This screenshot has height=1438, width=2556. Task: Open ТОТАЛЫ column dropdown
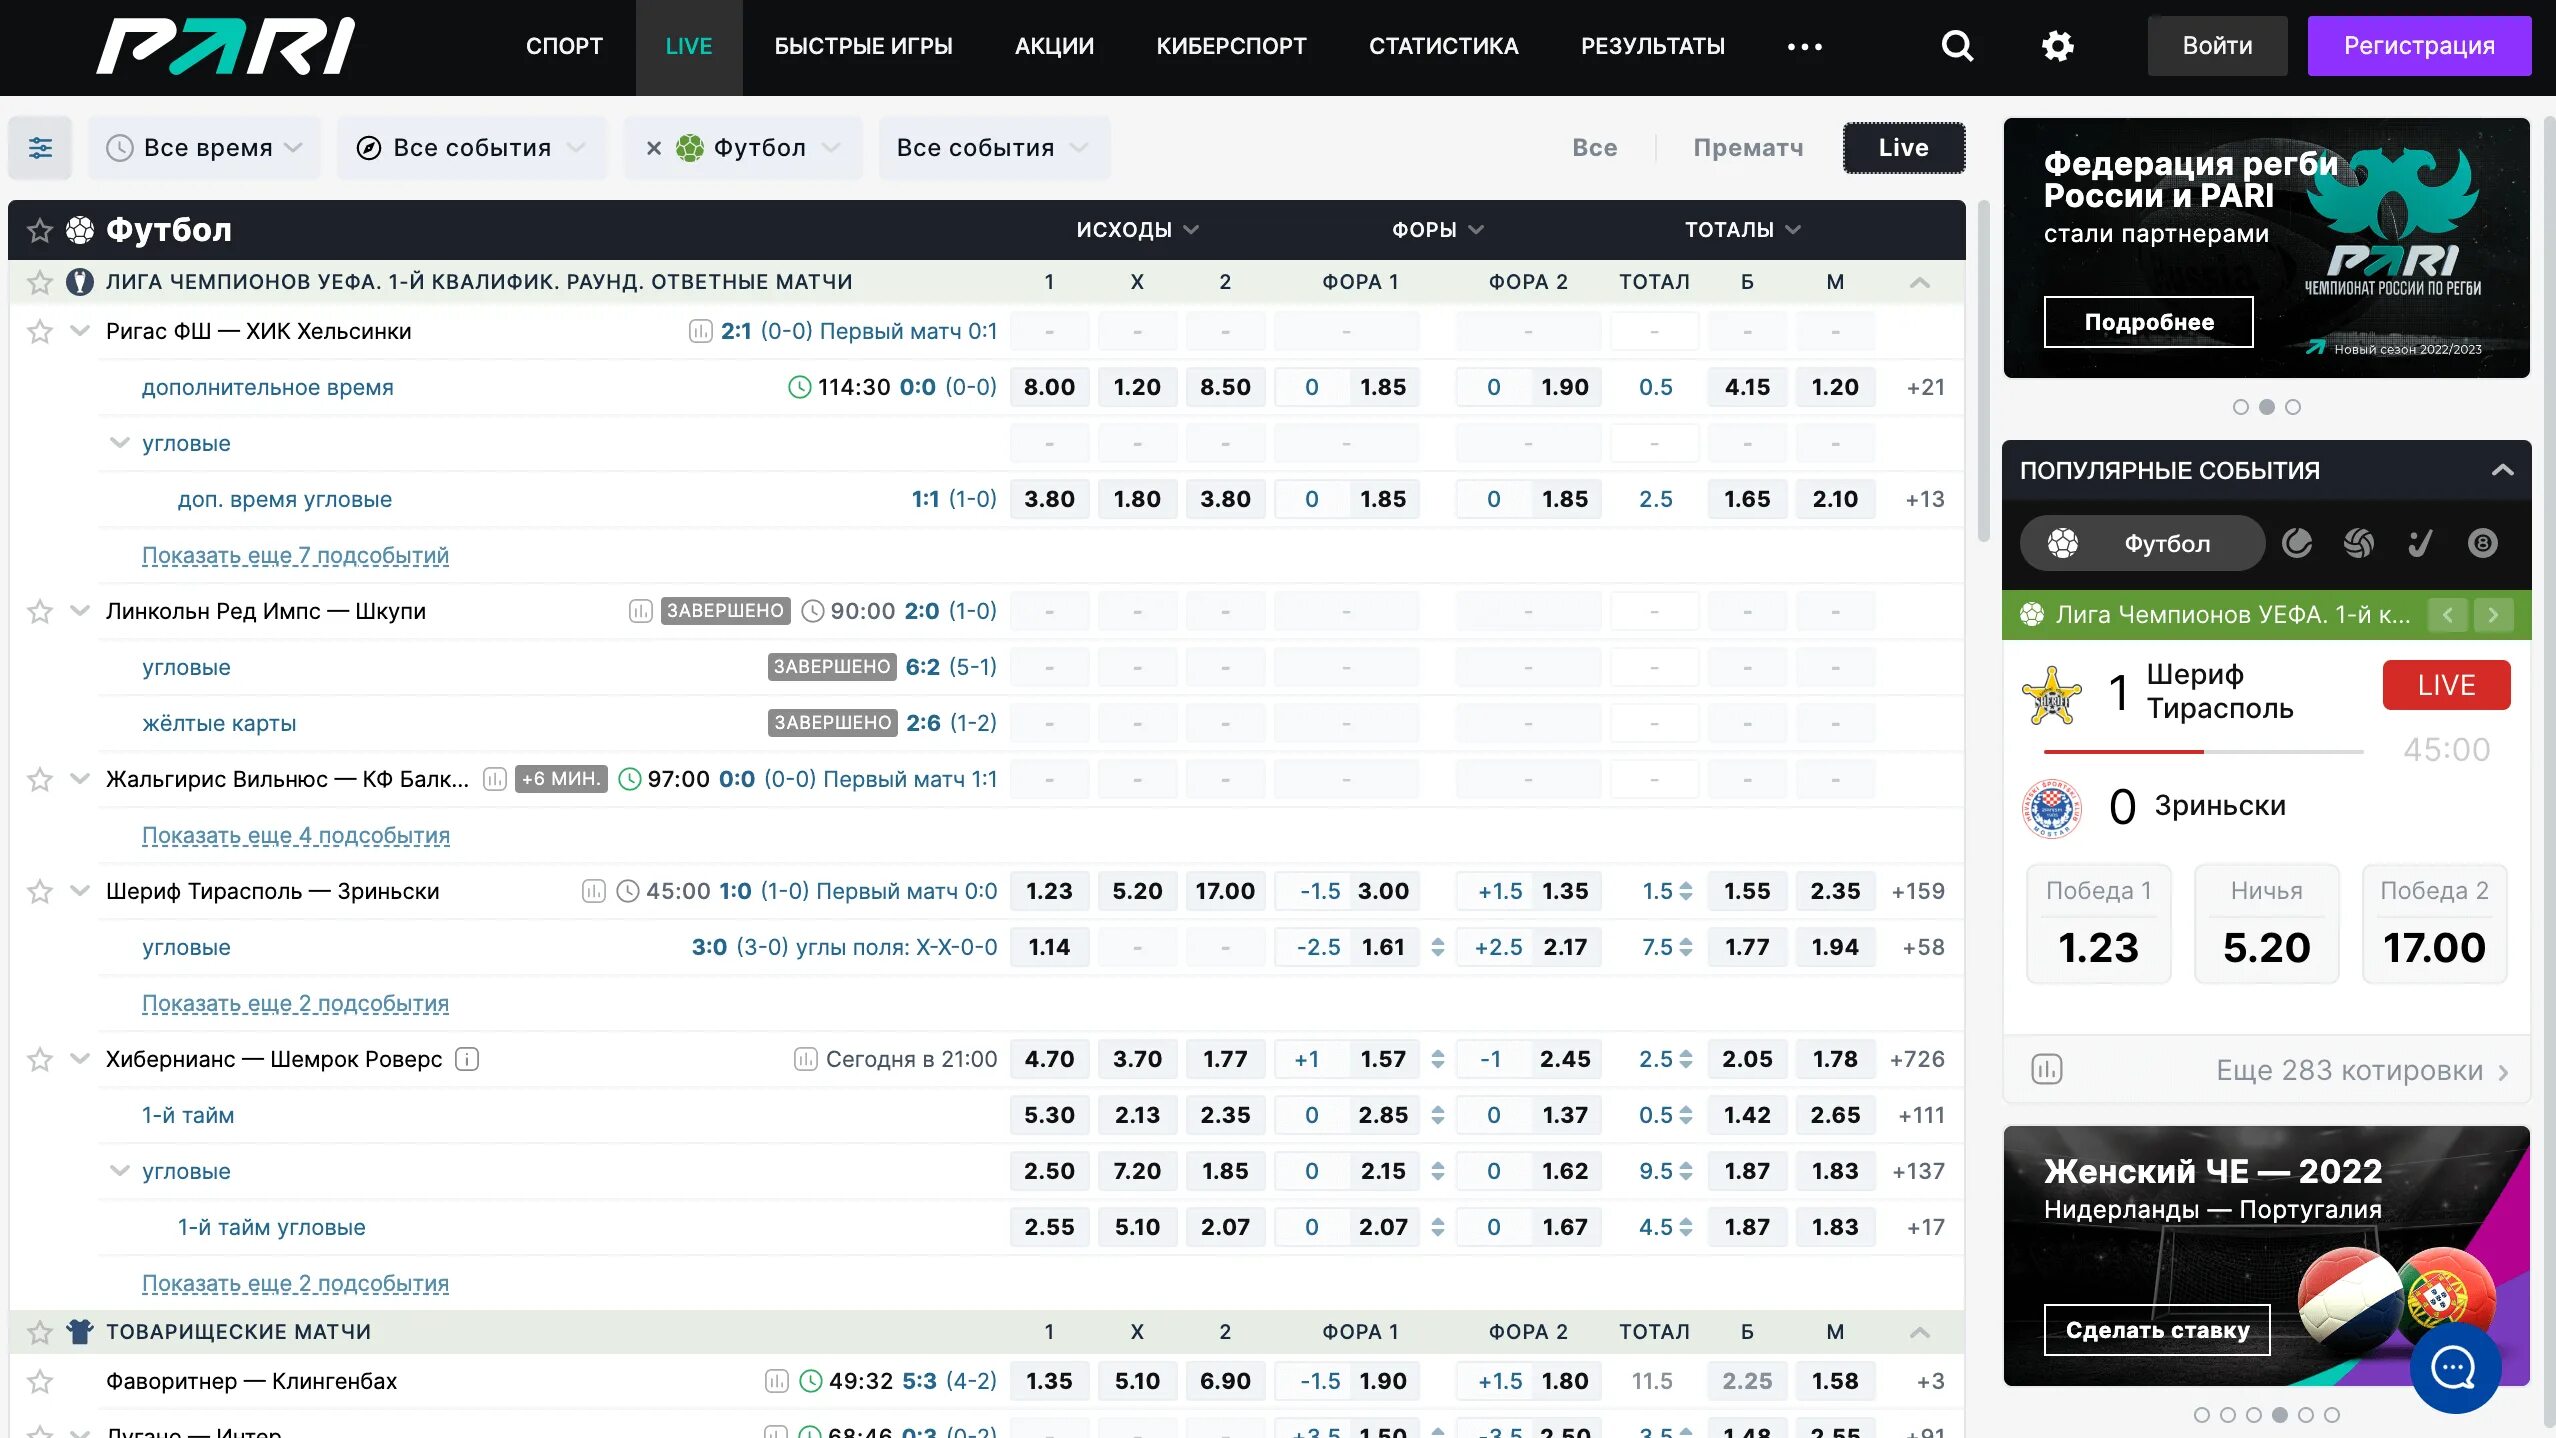(1742, 230)
